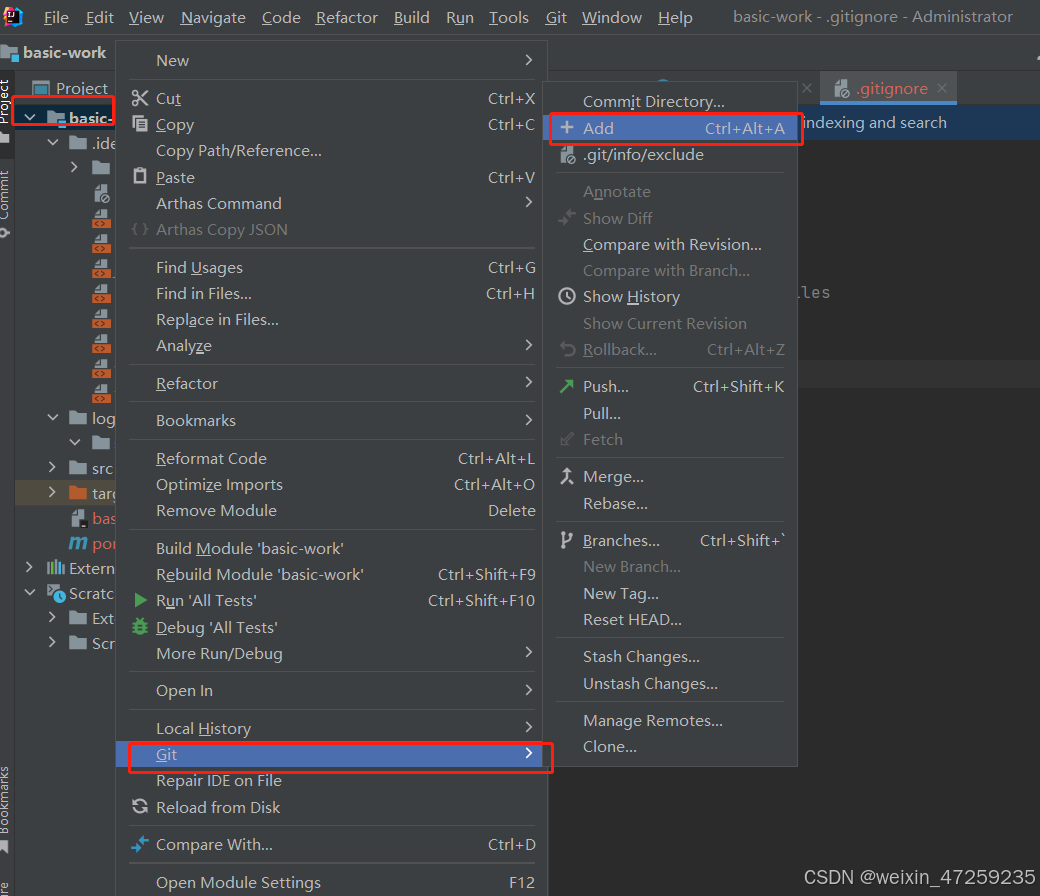Screen dimensions: 1040x896
Task: Choose Compare with Revision...
Action: point(671,245)
